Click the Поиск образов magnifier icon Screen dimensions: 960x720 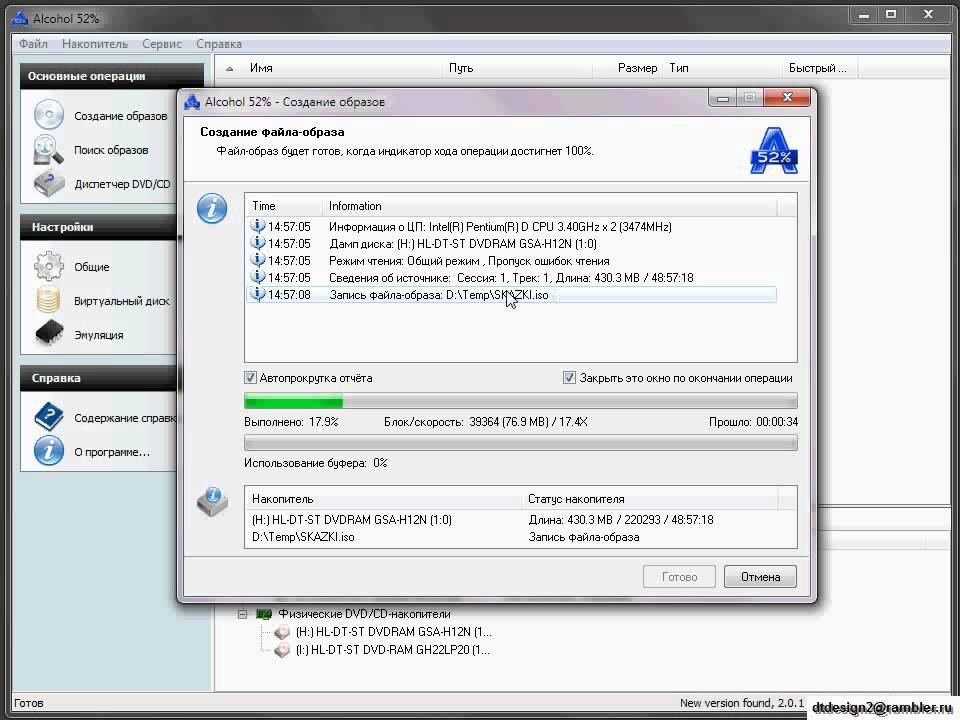tap(48, 150)
